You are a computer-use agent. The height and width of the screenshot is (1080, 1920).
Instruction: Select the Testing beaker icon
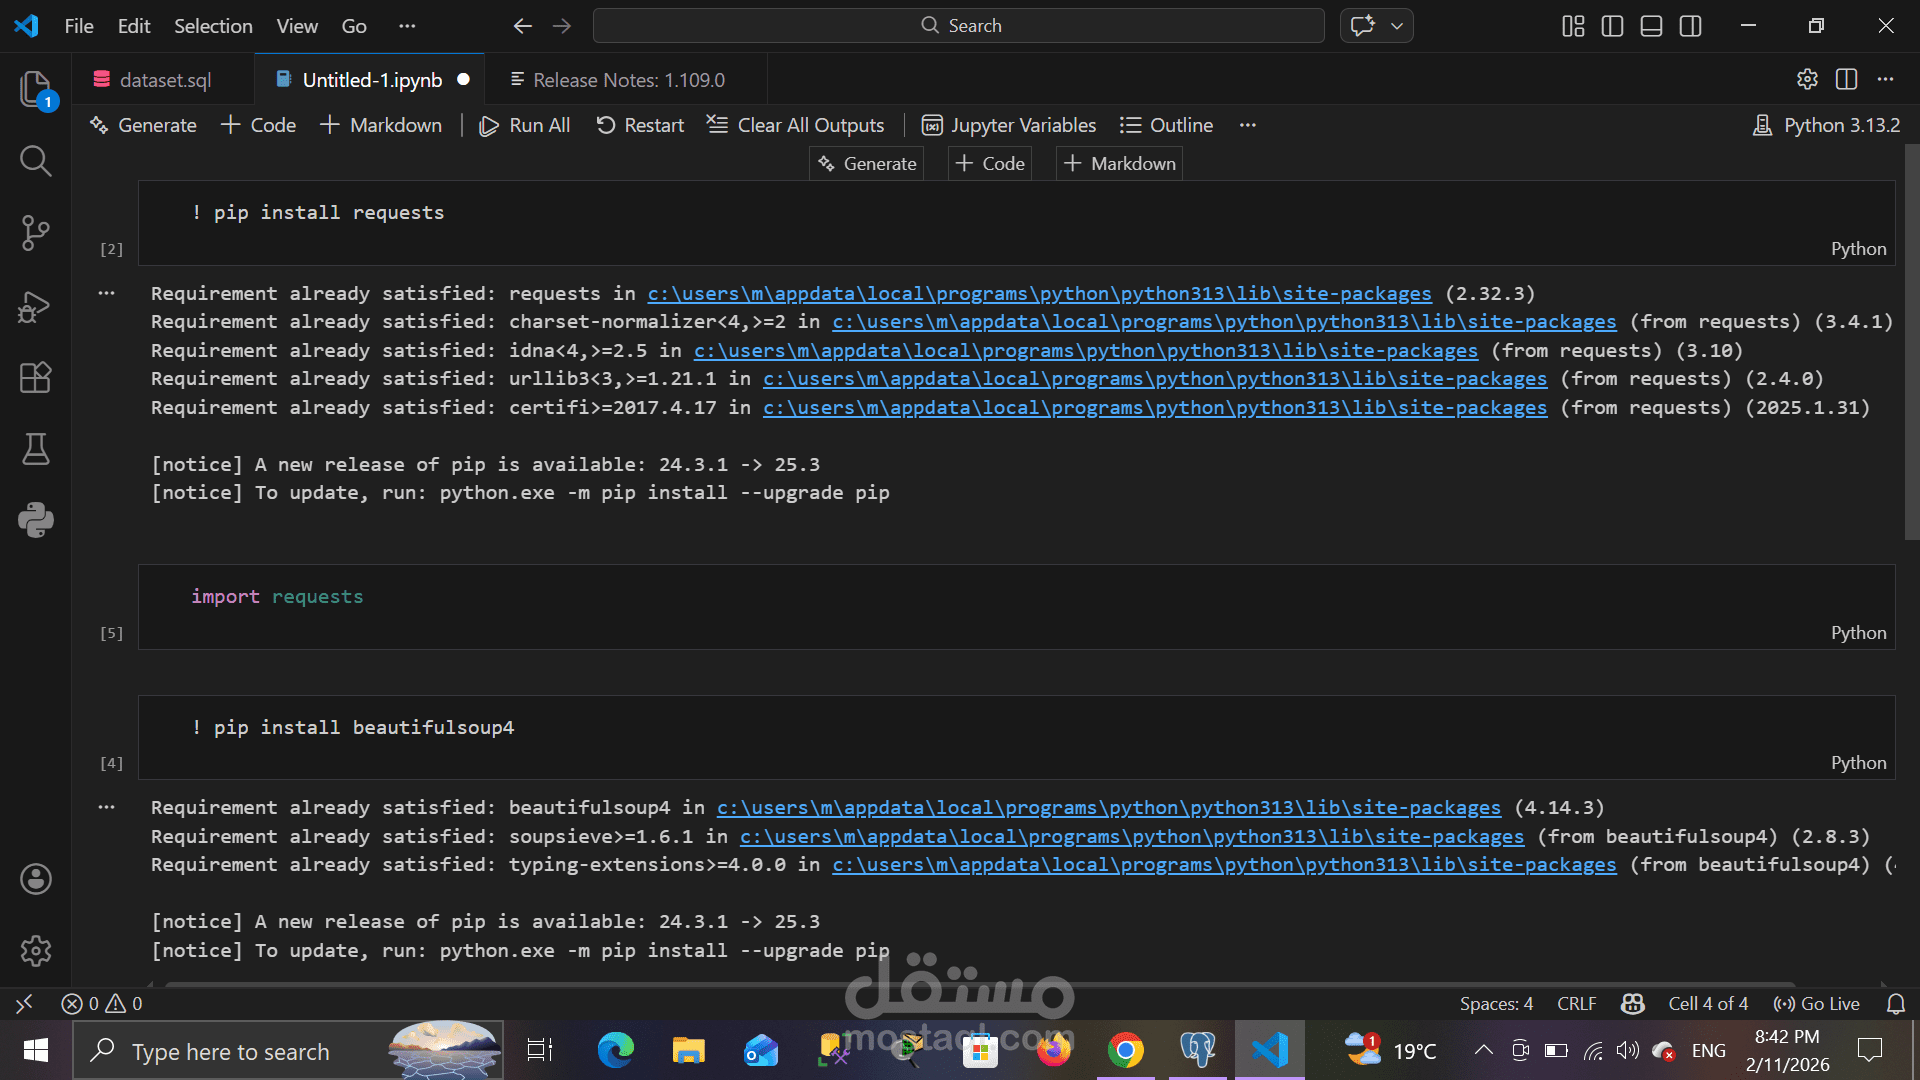[36, 449]
